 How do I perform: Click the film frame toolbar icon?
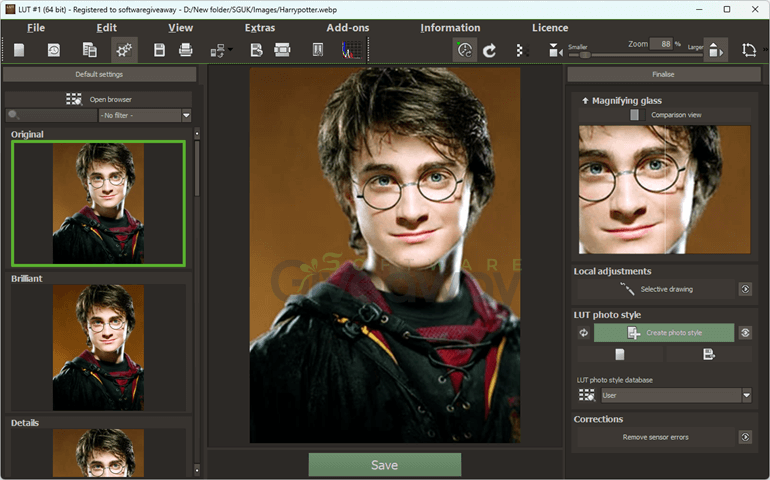pyautogui.click(x=282, y=50)
